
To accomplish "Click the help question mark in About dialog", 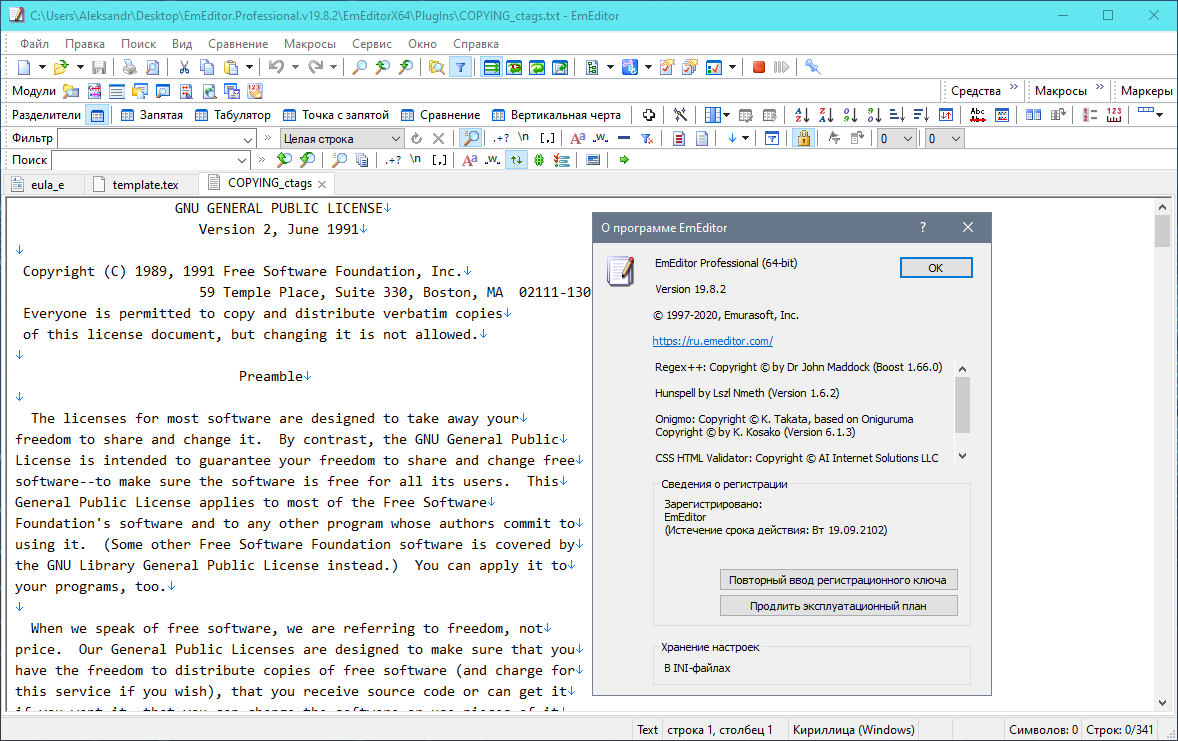I will pos(923,228).
